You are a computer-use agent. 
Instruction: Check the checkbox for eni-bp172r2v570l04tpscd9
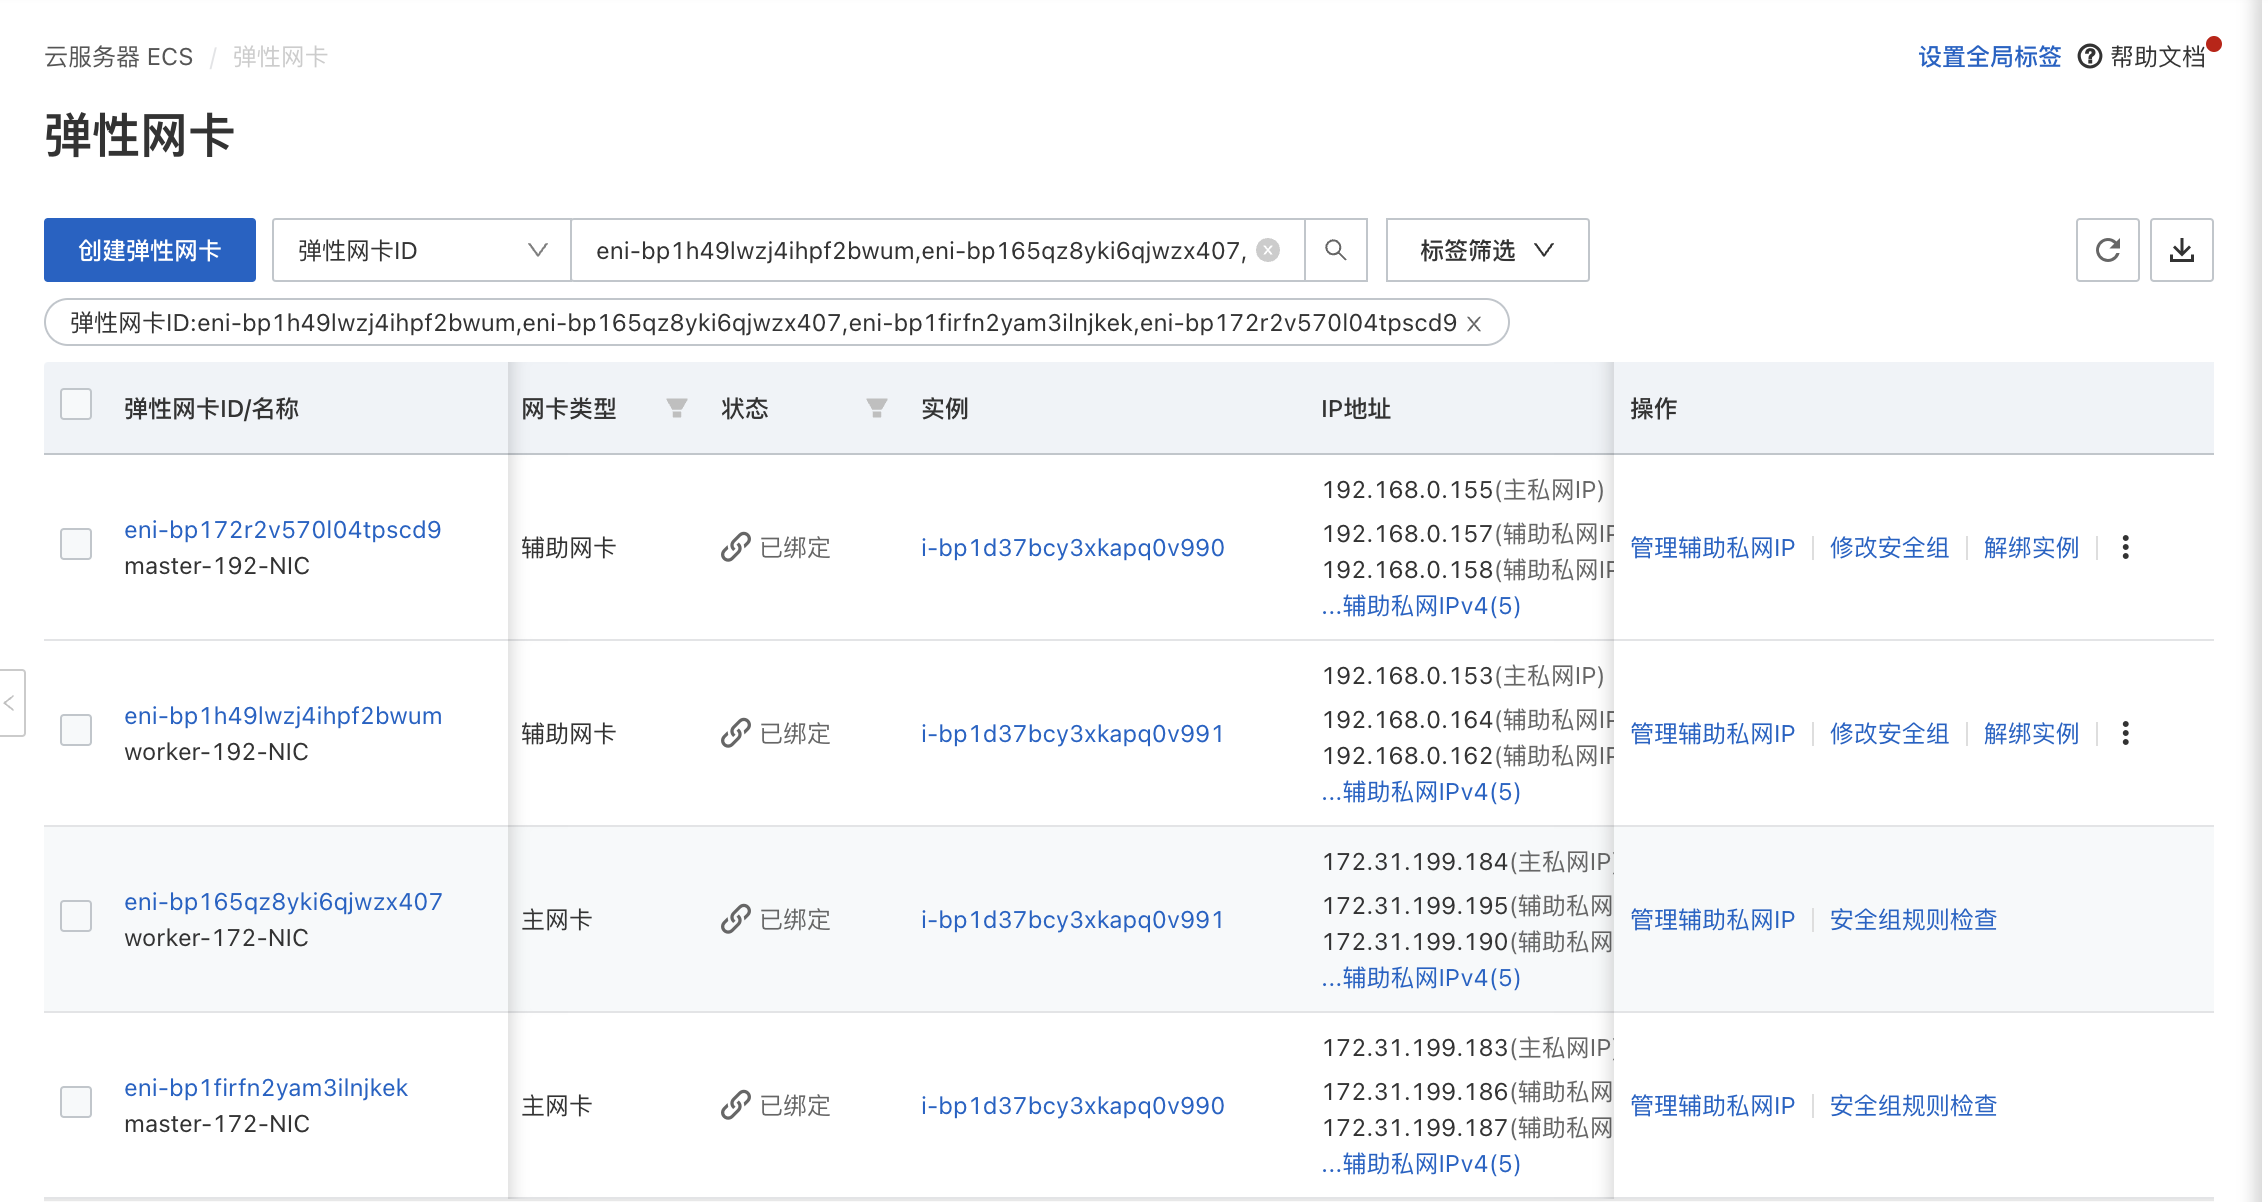point(76,544)
